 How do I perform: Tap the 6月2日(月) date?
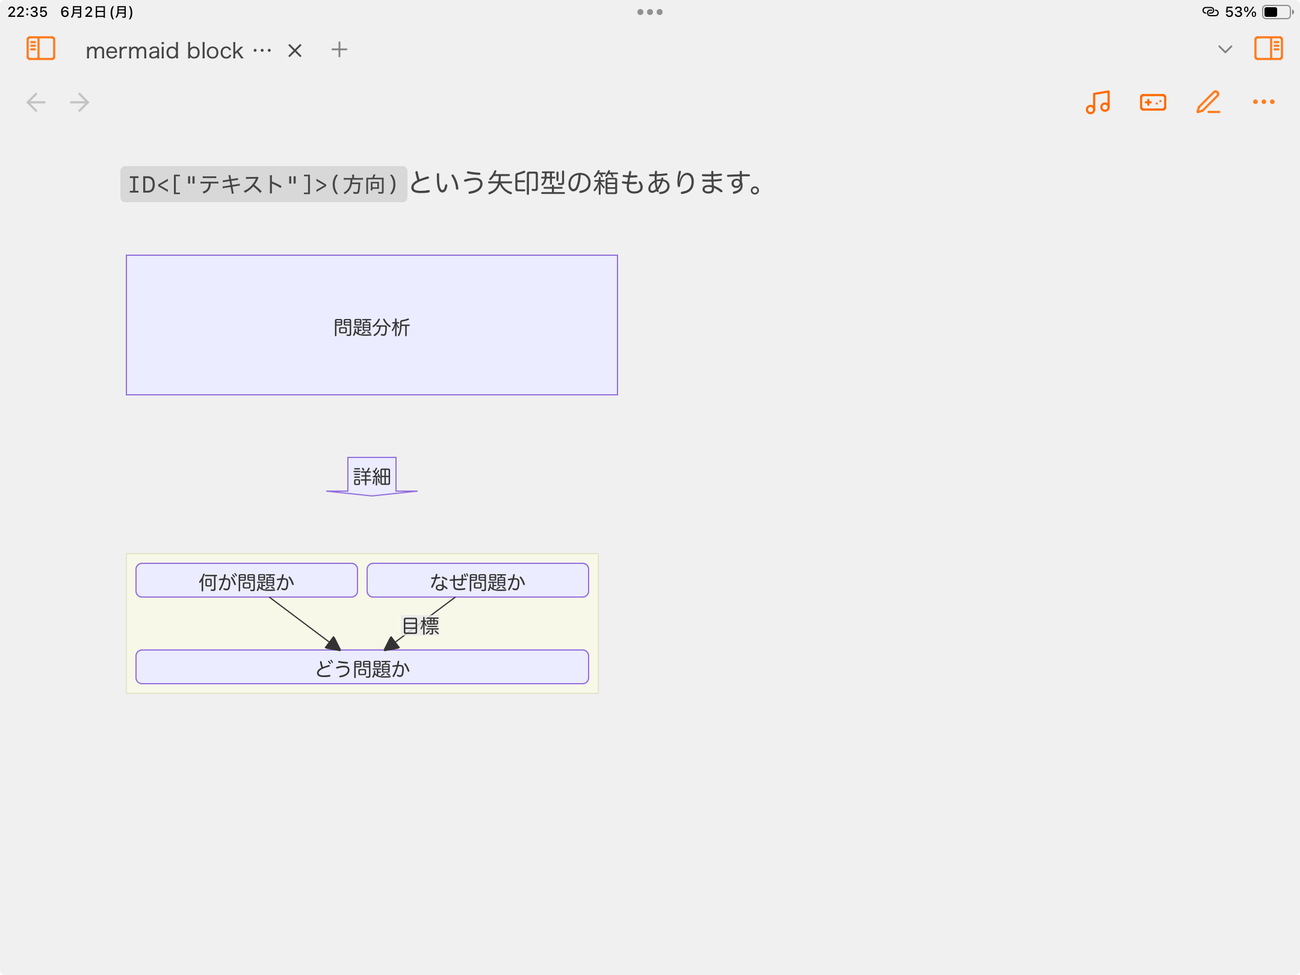pos(97,12)
